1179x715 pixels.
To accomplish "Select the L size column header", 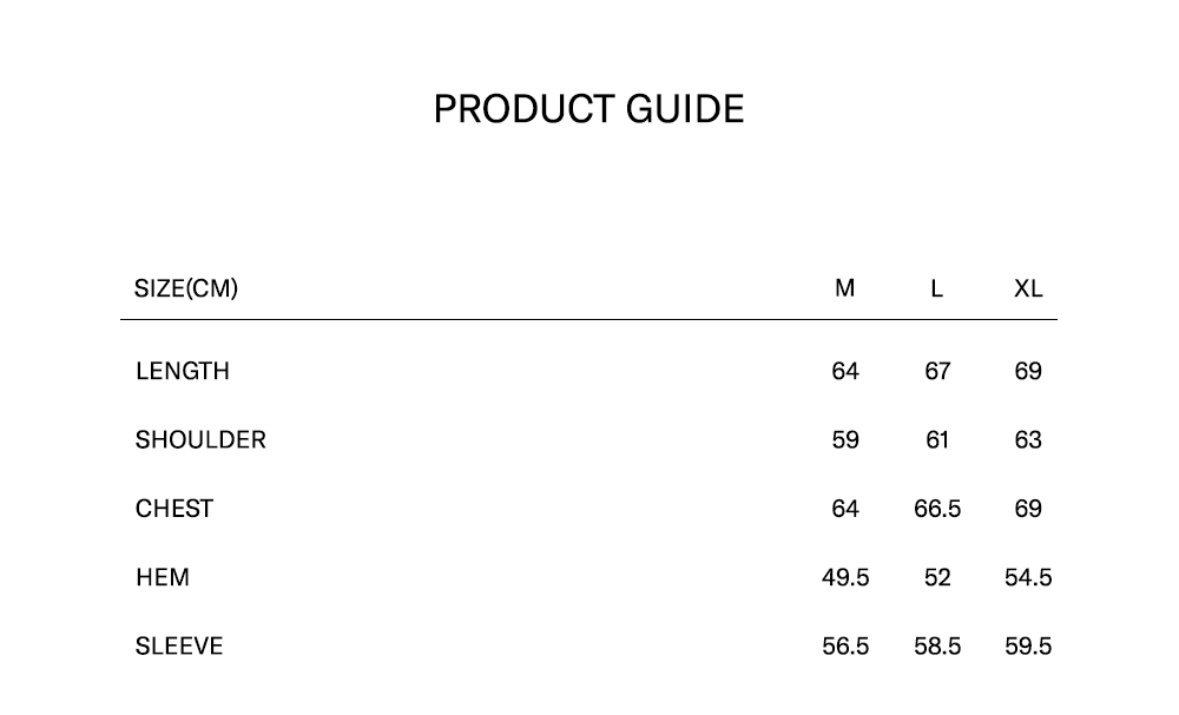I will pos(937,289).
